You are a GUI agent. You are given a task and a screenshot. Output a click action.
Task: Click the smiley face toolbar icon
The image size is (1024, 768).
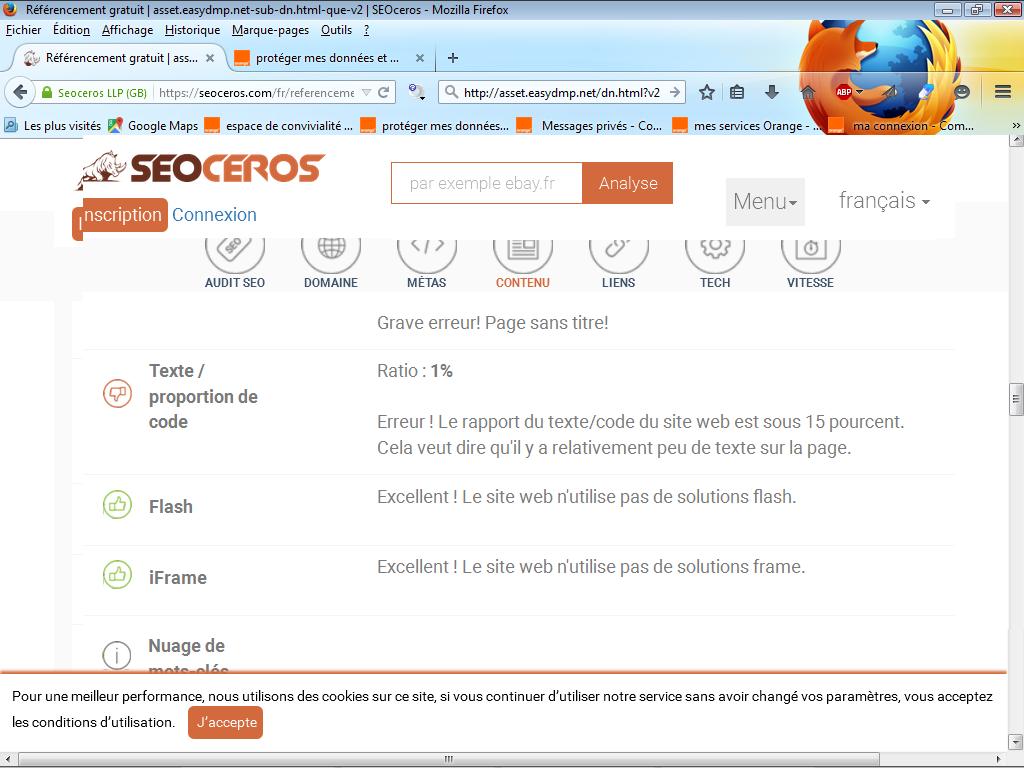962,92
